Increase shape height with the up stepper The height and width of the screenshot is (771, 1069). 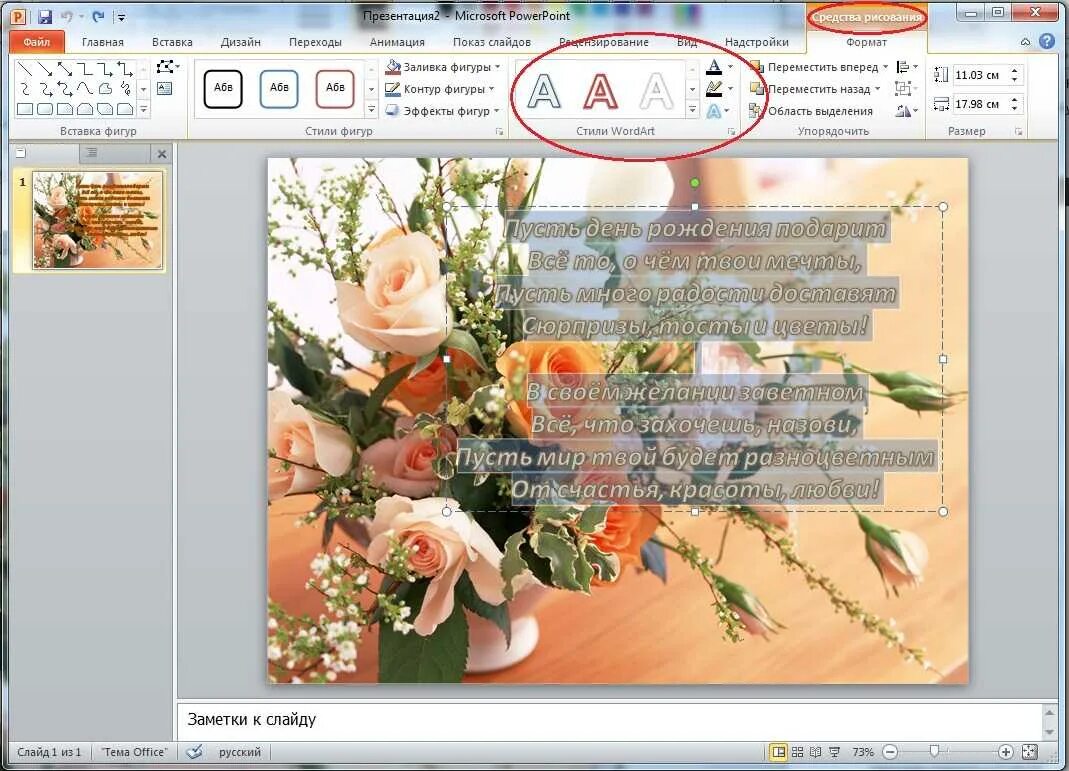click(x=1015, y=70)
